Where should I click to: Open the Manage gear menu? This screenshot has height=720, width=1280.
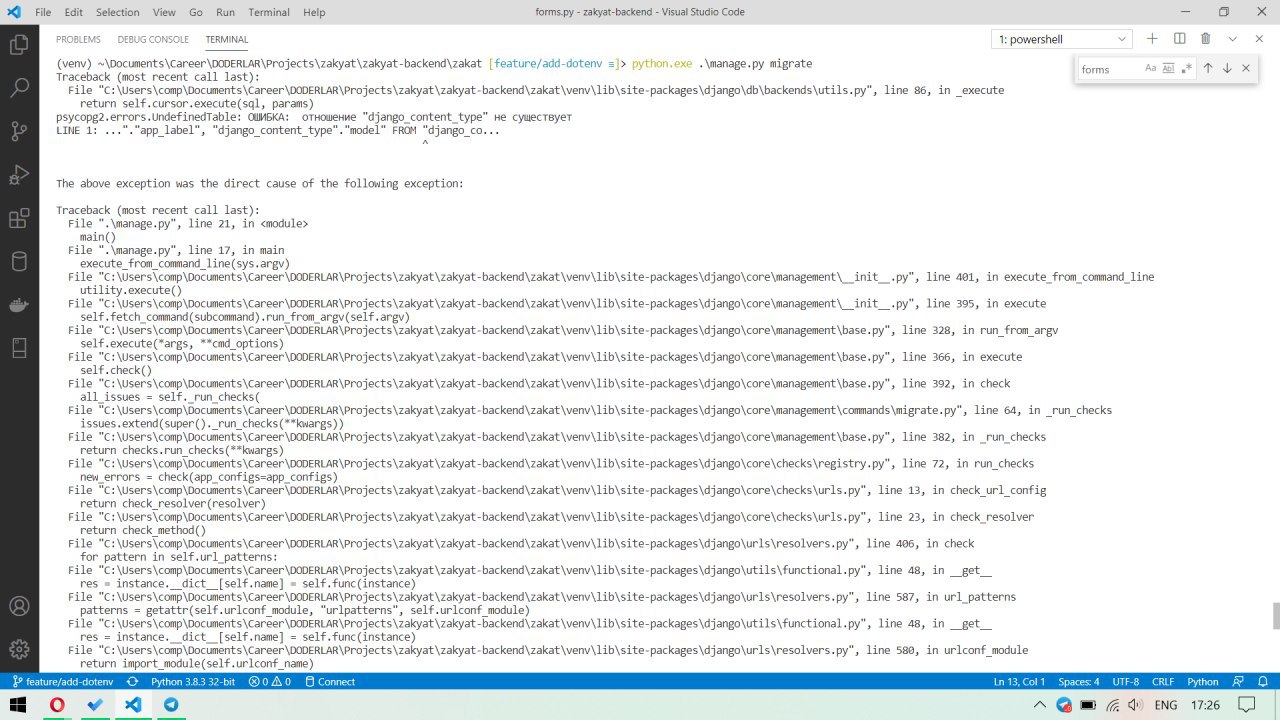(18, 649)
